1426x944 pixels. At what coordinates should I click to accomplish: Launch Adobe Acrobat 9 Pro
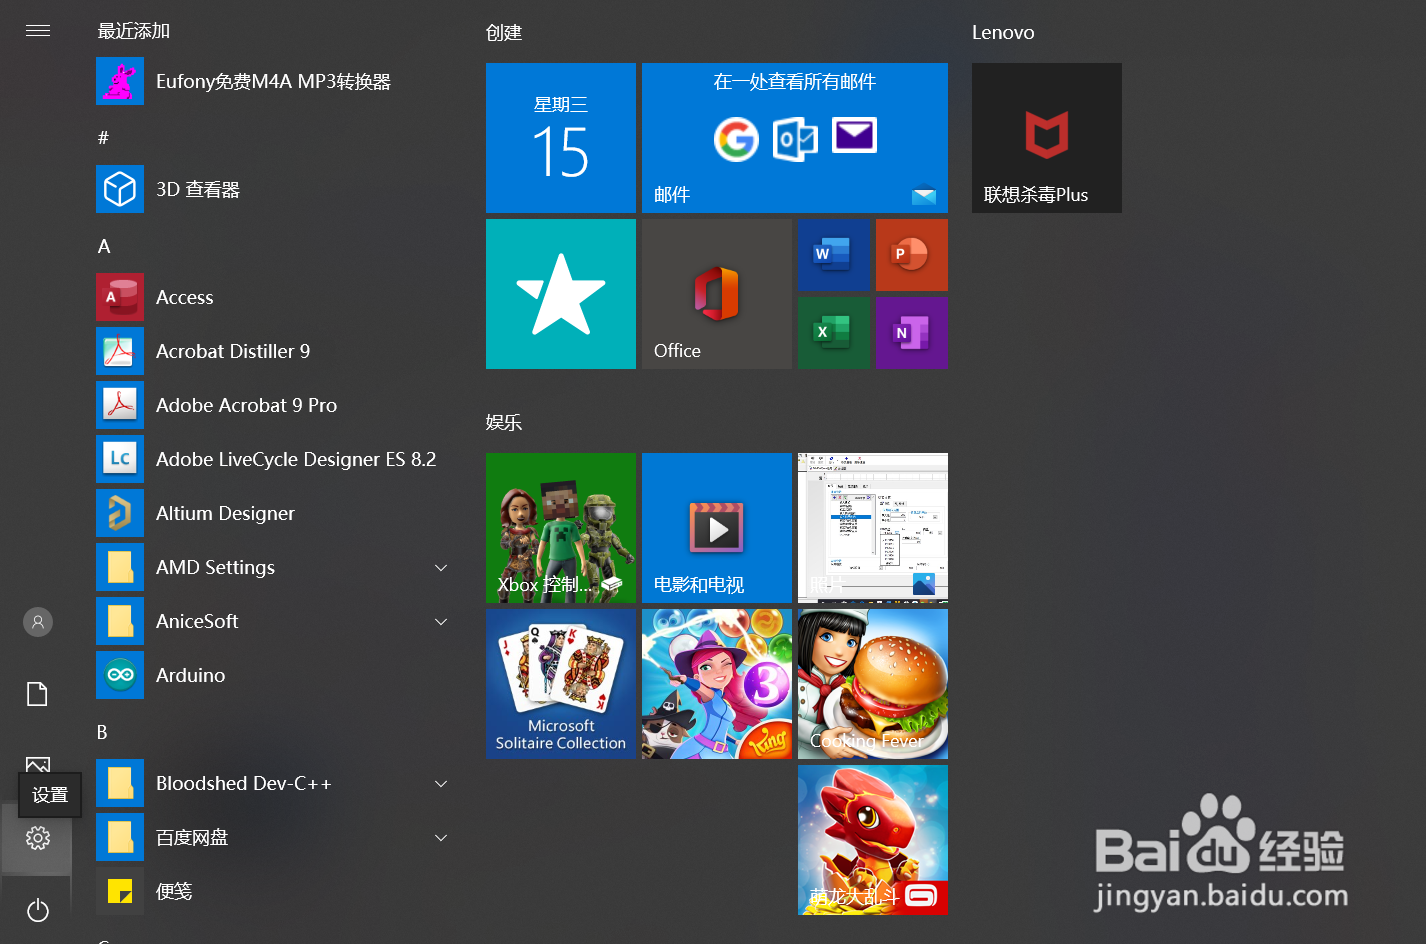tap(246, 405)
